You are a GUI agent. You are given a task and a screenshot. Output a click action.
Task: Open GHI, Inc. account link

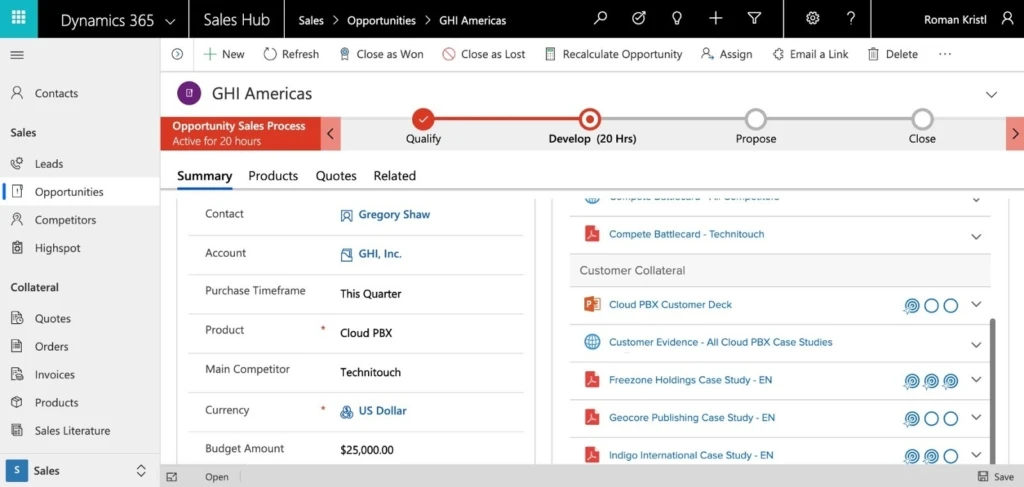(380, 255)
